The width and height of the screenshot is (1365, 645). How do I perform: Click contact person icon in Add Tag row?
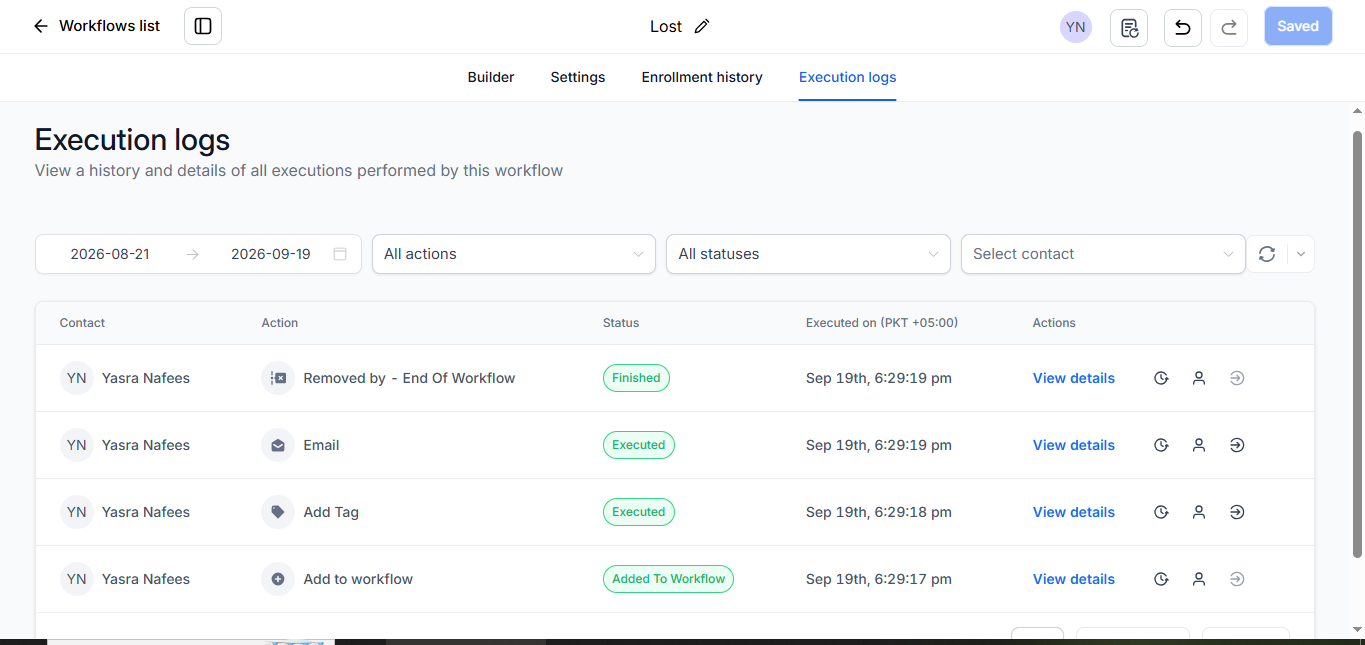pos(1199,512)
